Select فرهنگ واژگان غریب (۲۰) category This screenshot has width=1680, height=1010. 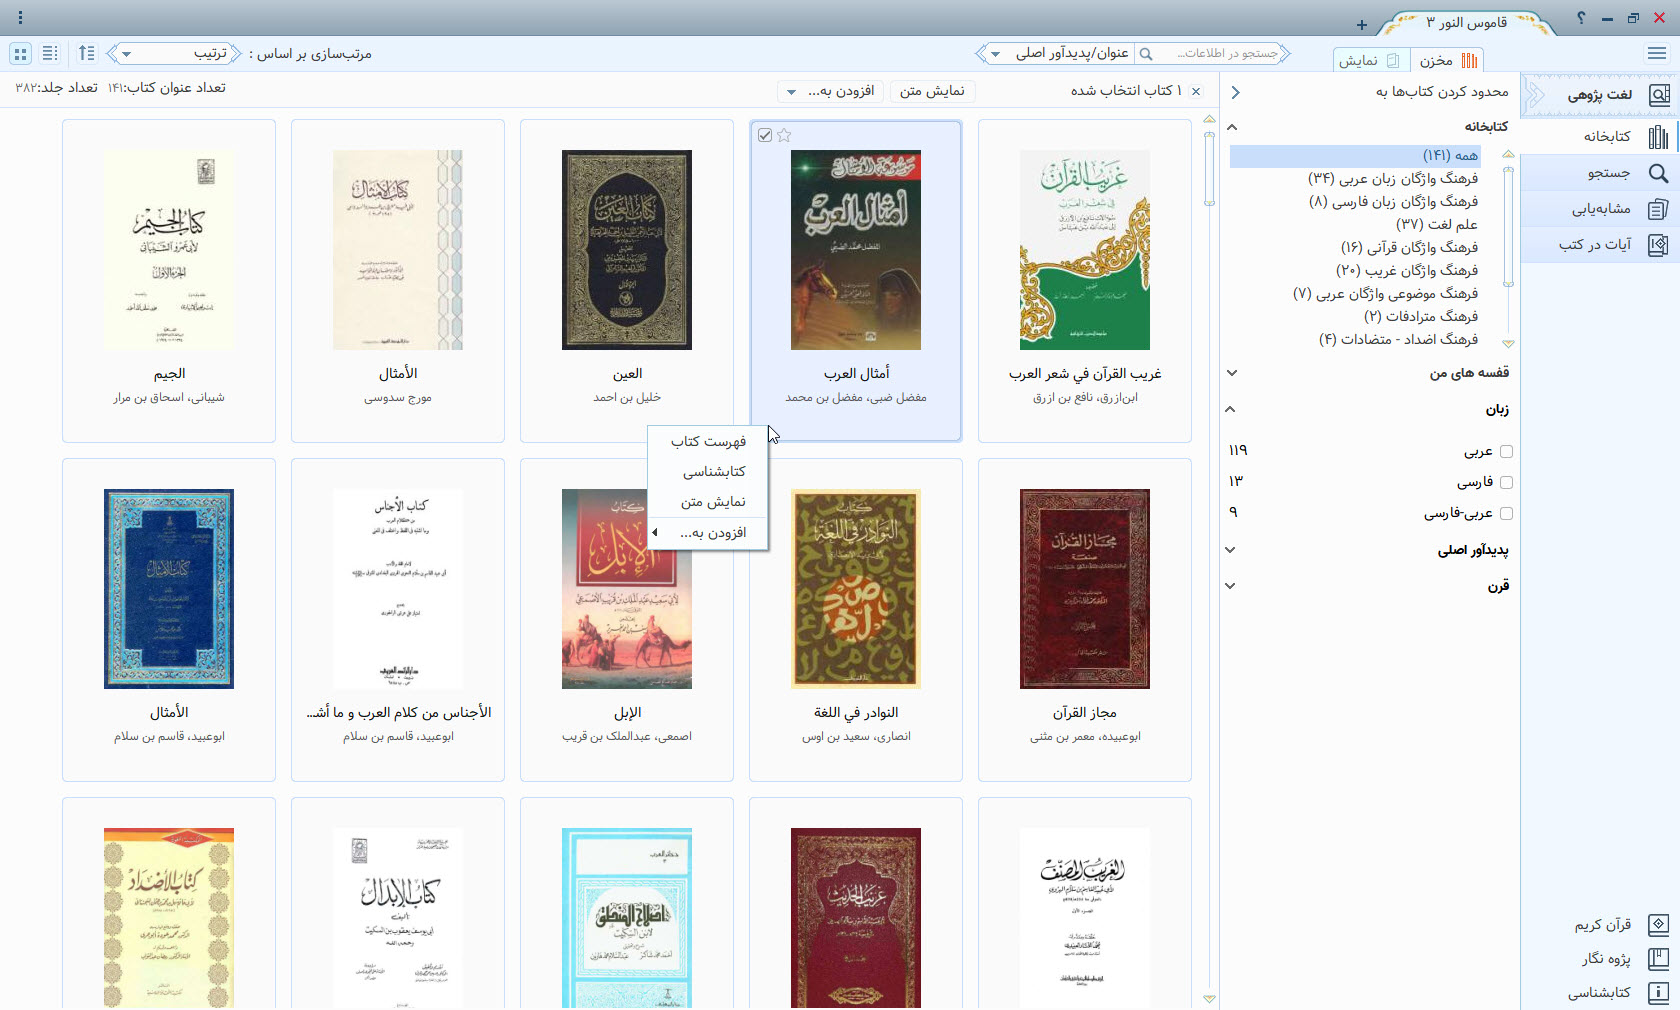pos(1407,271)
